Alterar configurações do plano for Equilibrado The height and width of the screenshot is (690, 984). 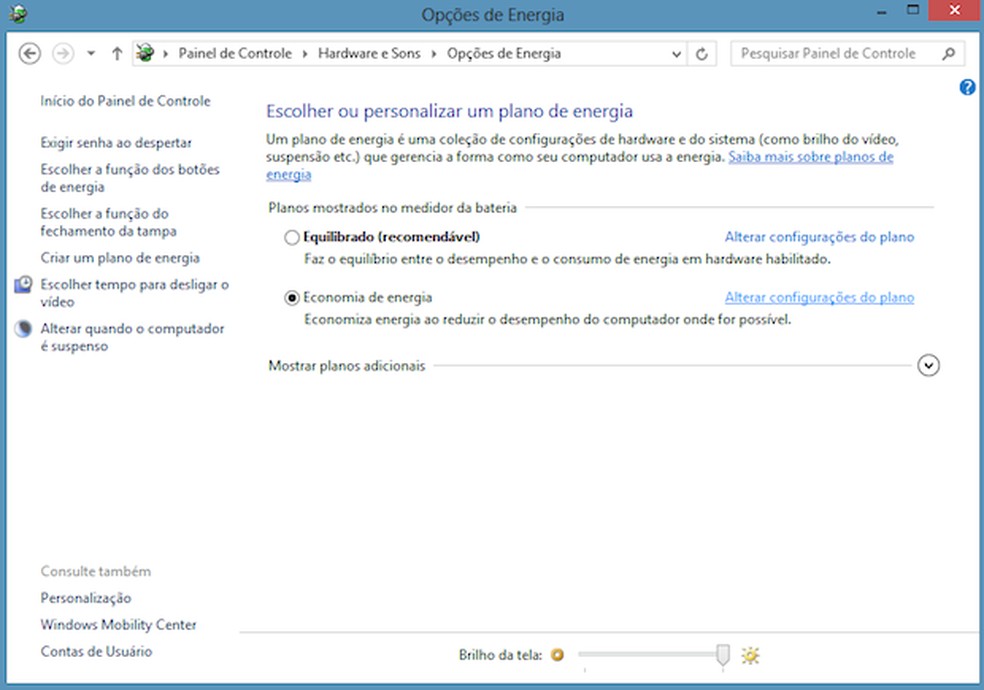(819, 237)
